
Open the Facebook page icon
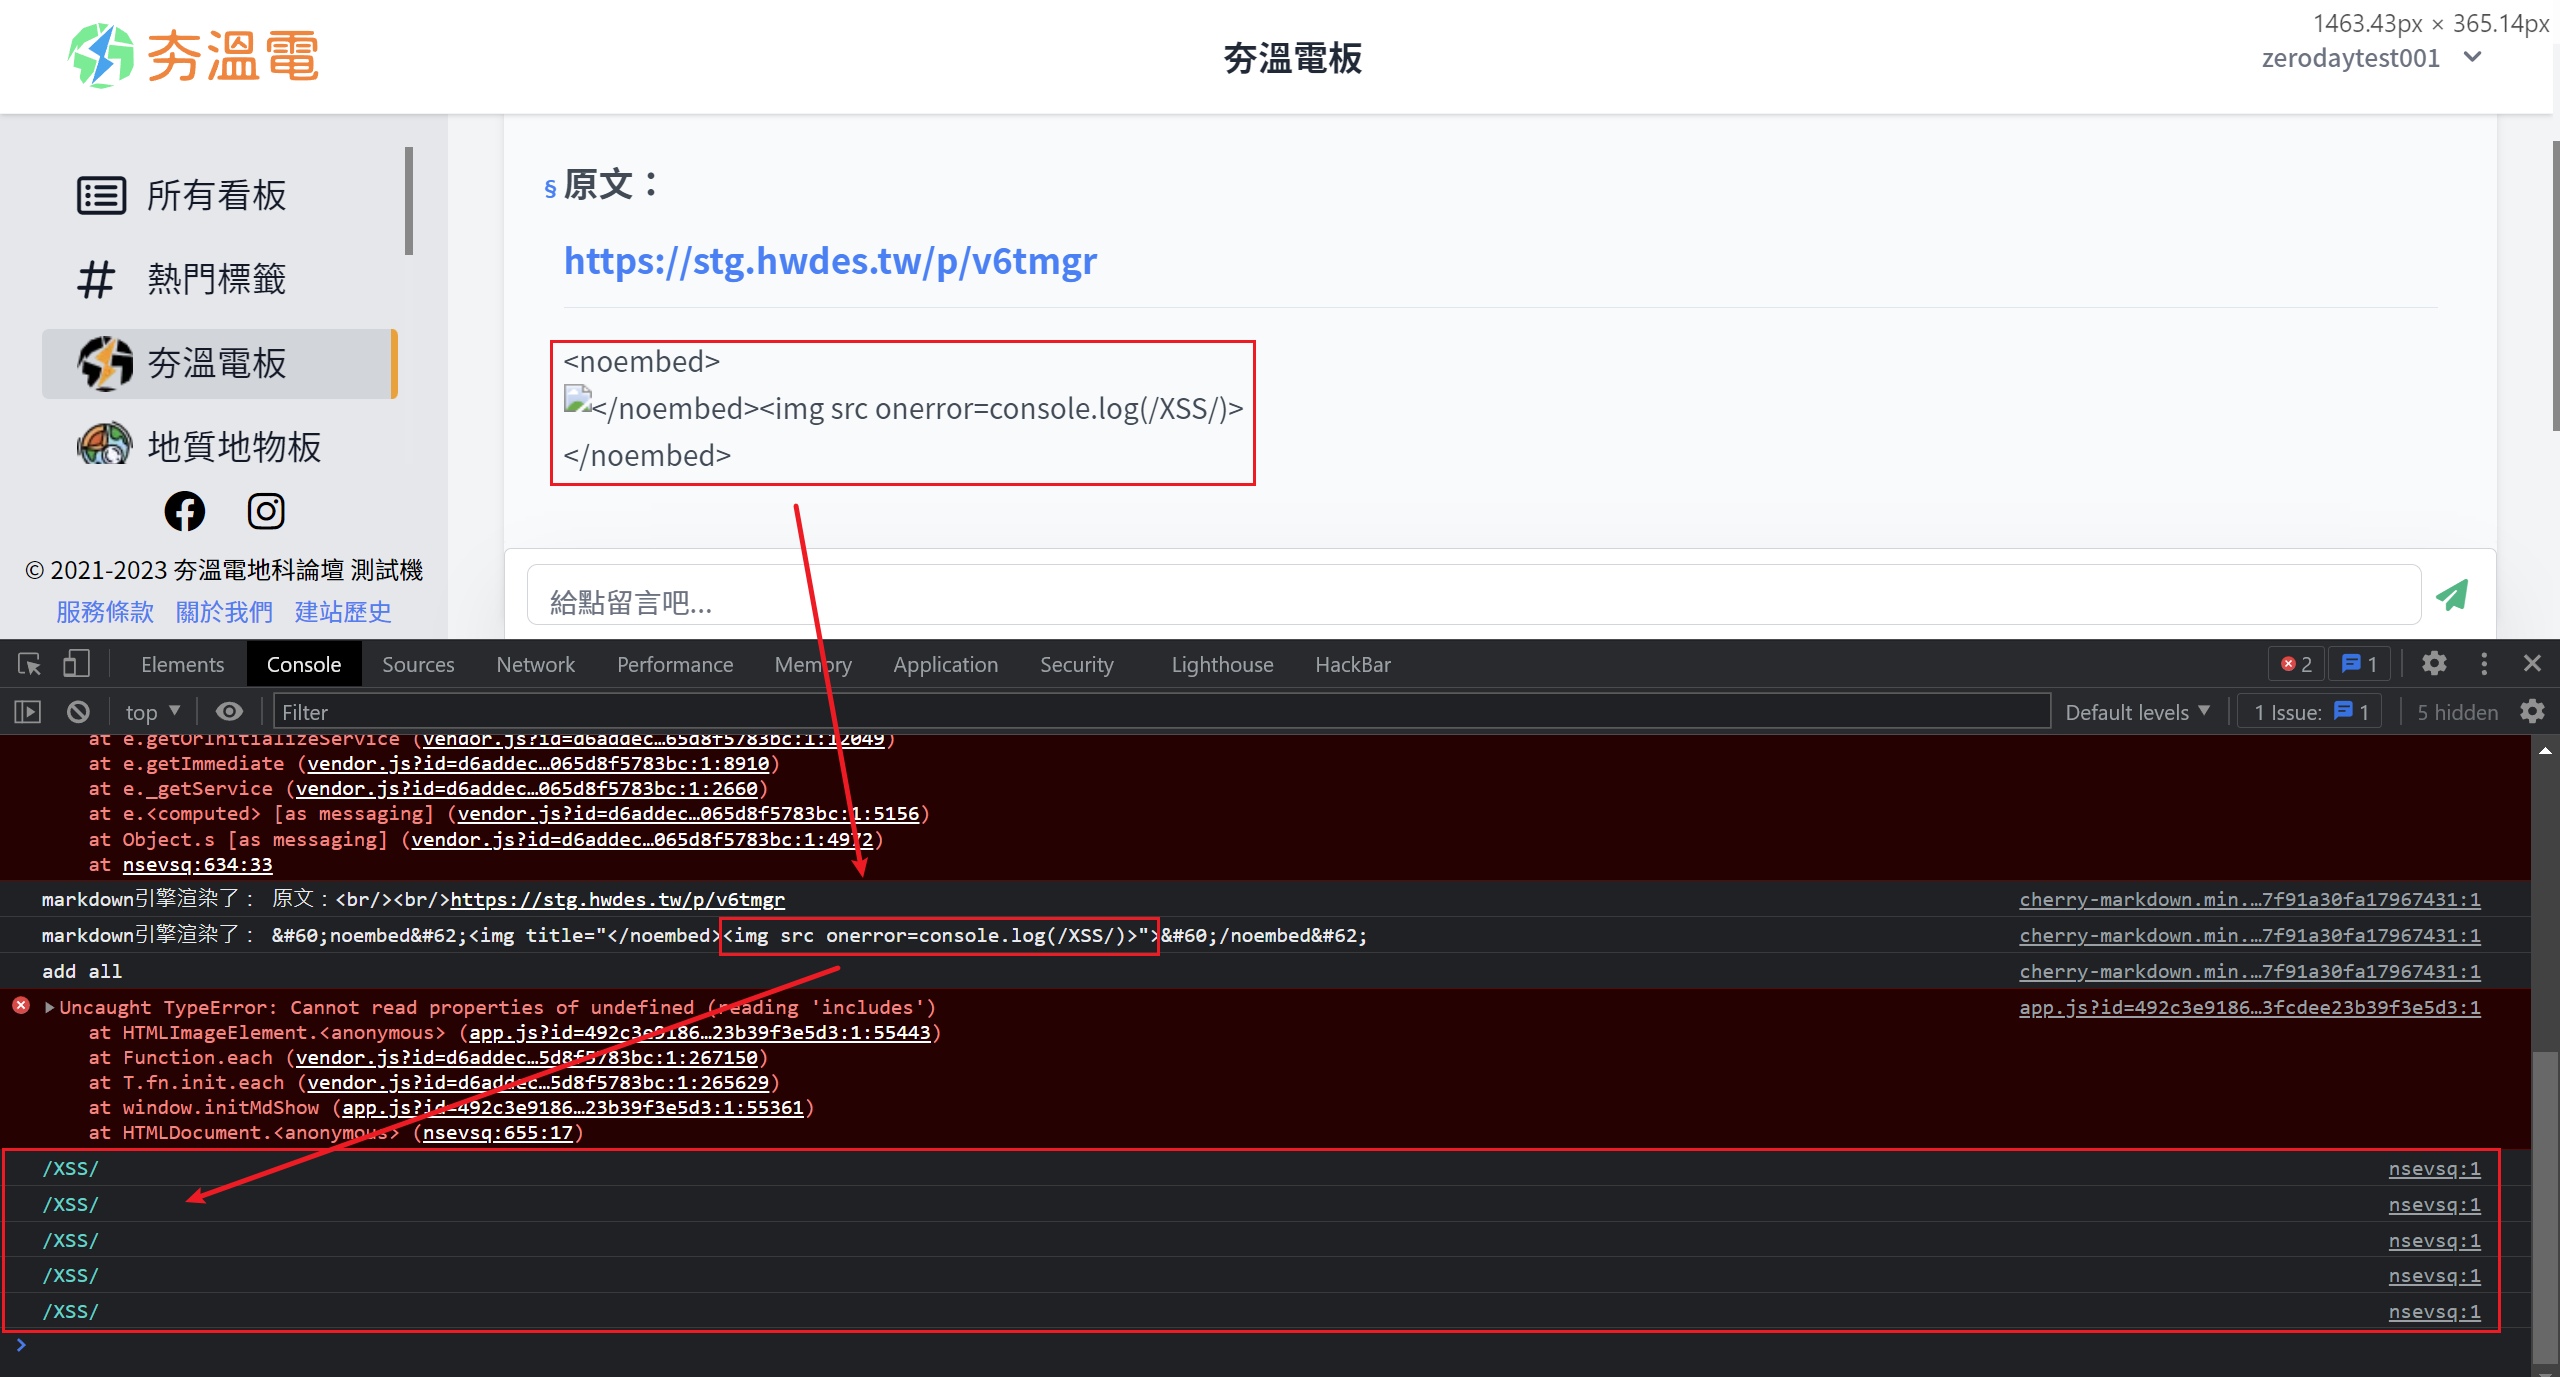tap(185, 511)
